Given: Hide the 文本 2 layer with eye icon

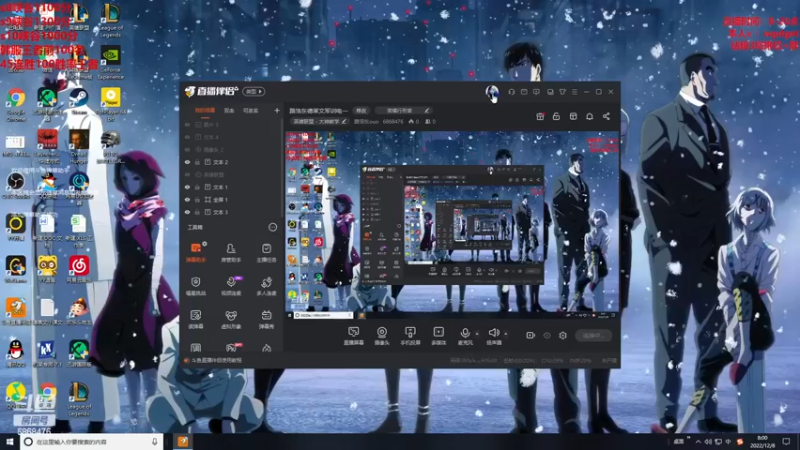Looking at the screenshot, I should point(187,162).
